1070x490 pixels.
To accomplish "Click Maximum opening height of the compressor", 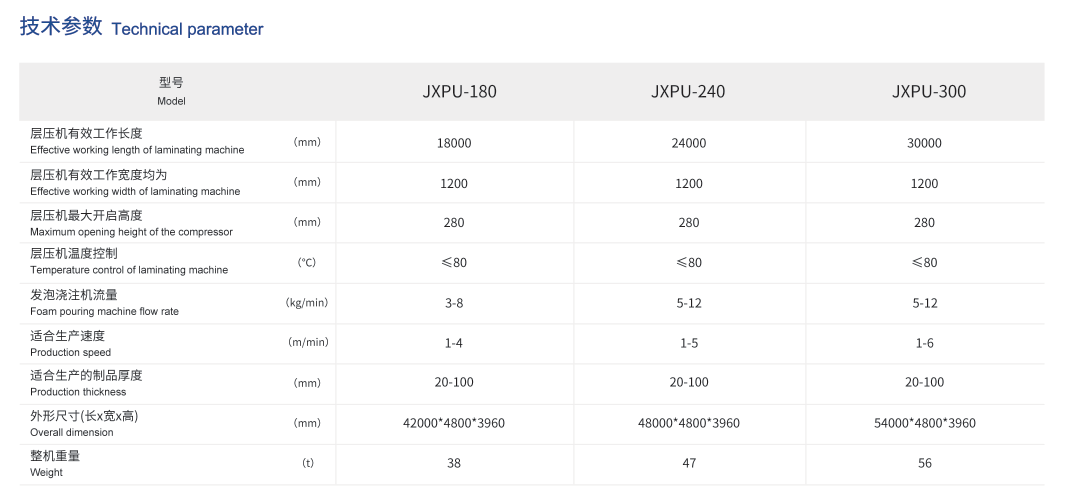I will pos(132,232).
